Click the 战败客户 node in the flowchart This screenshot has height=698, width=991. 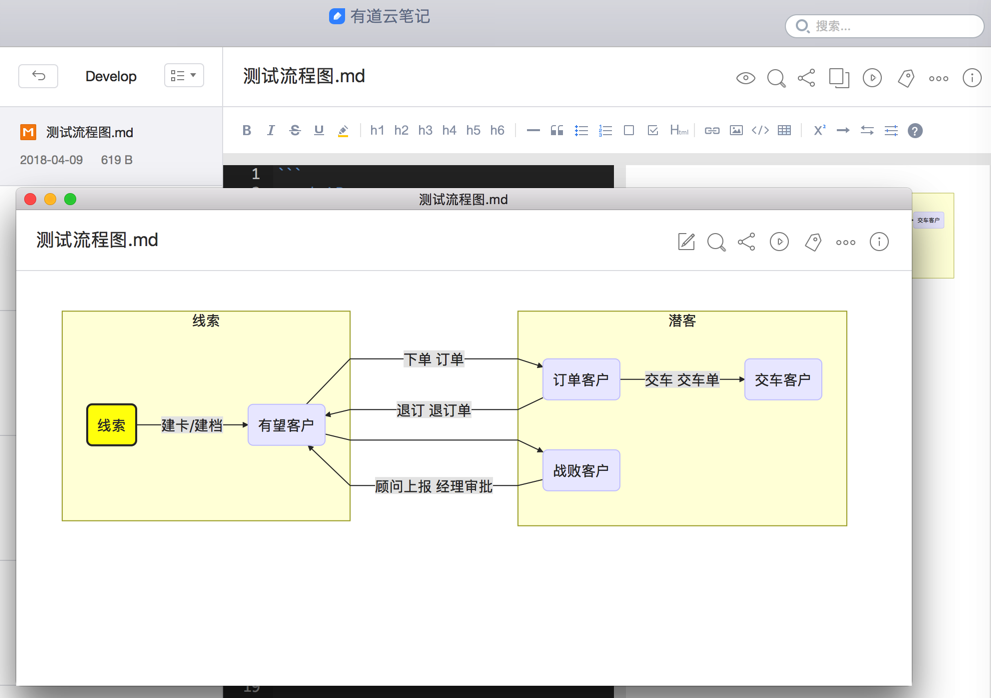581,470
